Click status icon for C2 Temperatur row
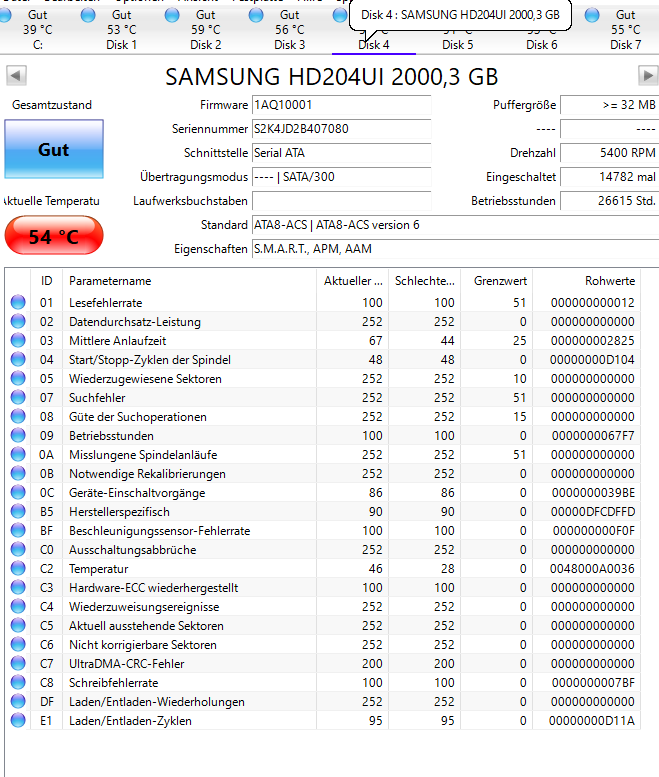Image resolution: width=659 pixels, height=777 pixels. tap(18, 568)
